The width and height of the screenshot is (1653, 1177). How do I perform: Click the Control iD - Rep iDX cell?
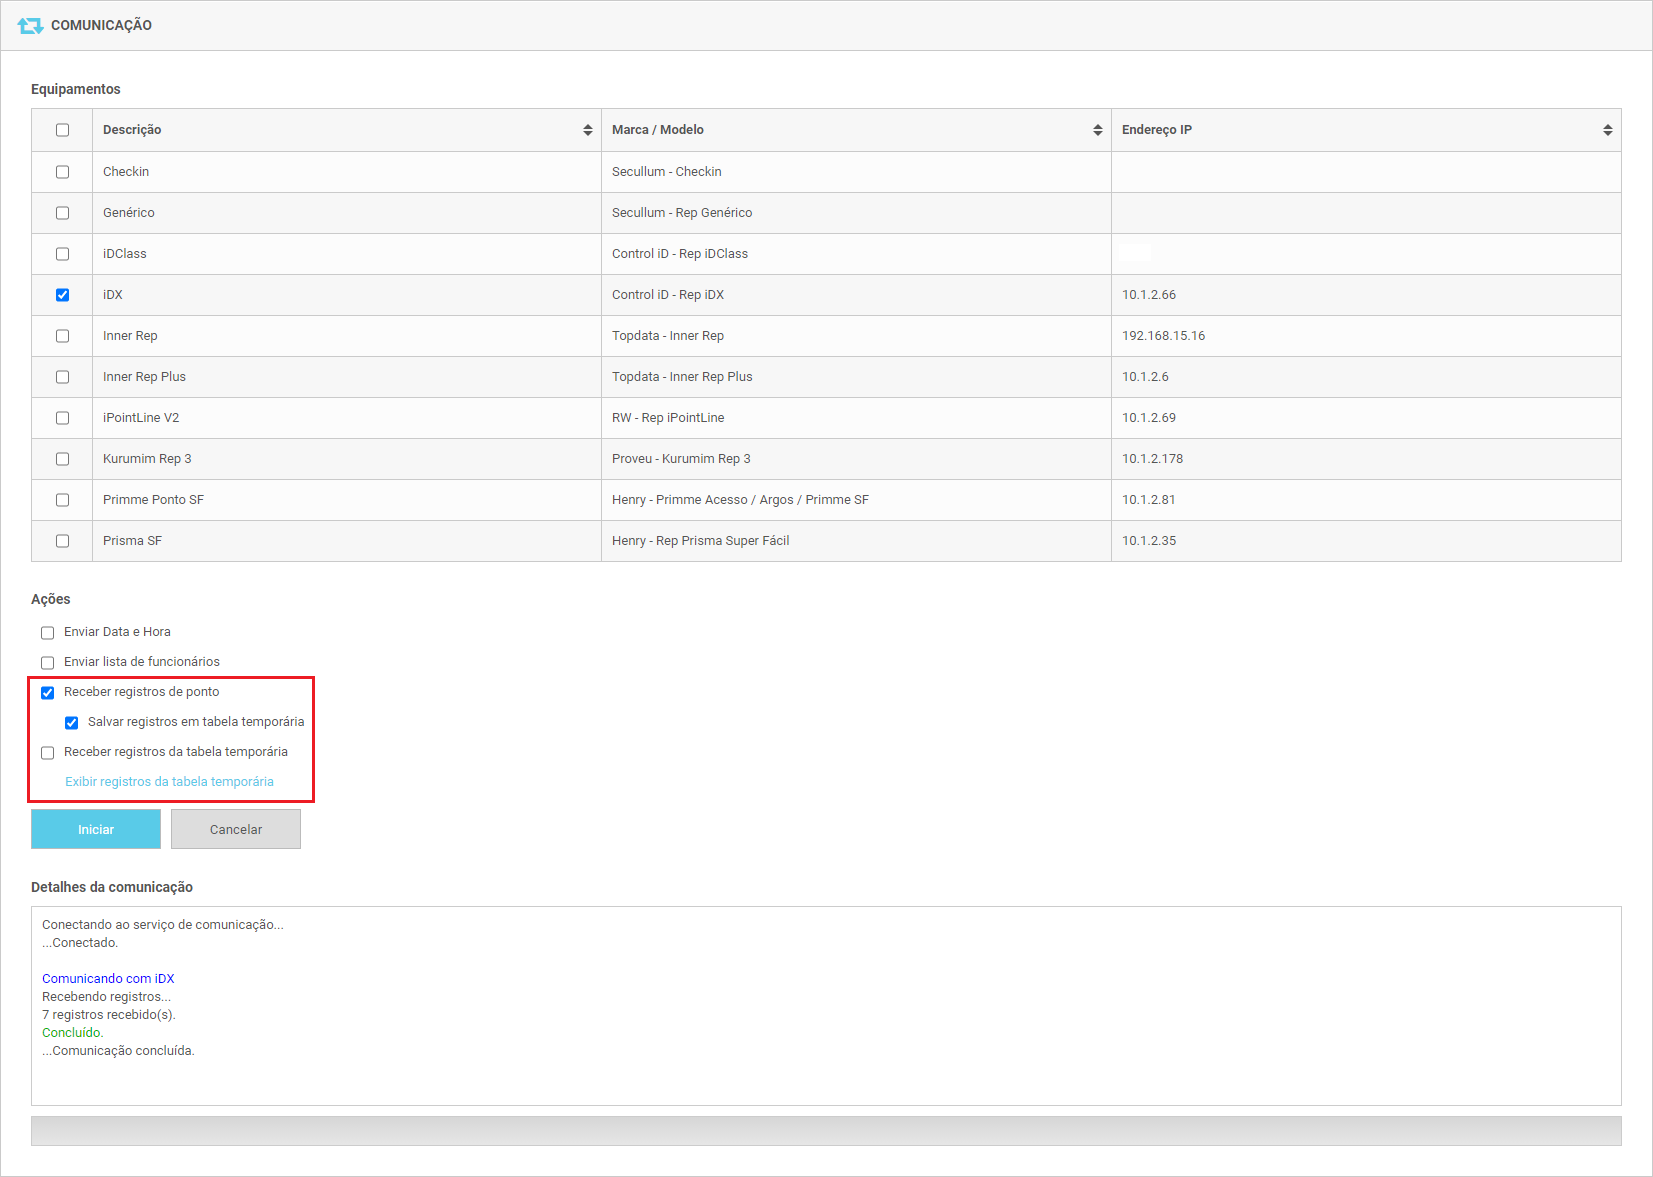tap(856, 295)
